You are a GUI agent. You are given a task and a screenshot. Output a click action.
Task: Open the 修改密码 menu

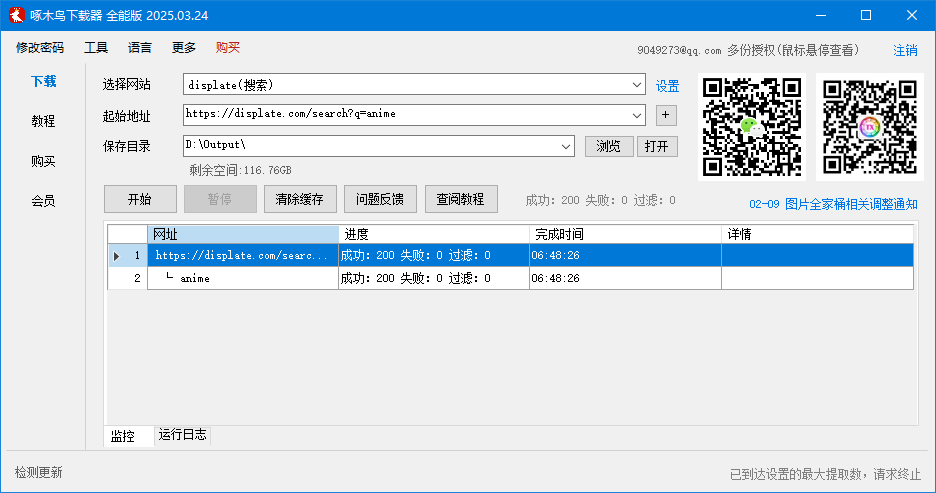[x=39, y=48]
